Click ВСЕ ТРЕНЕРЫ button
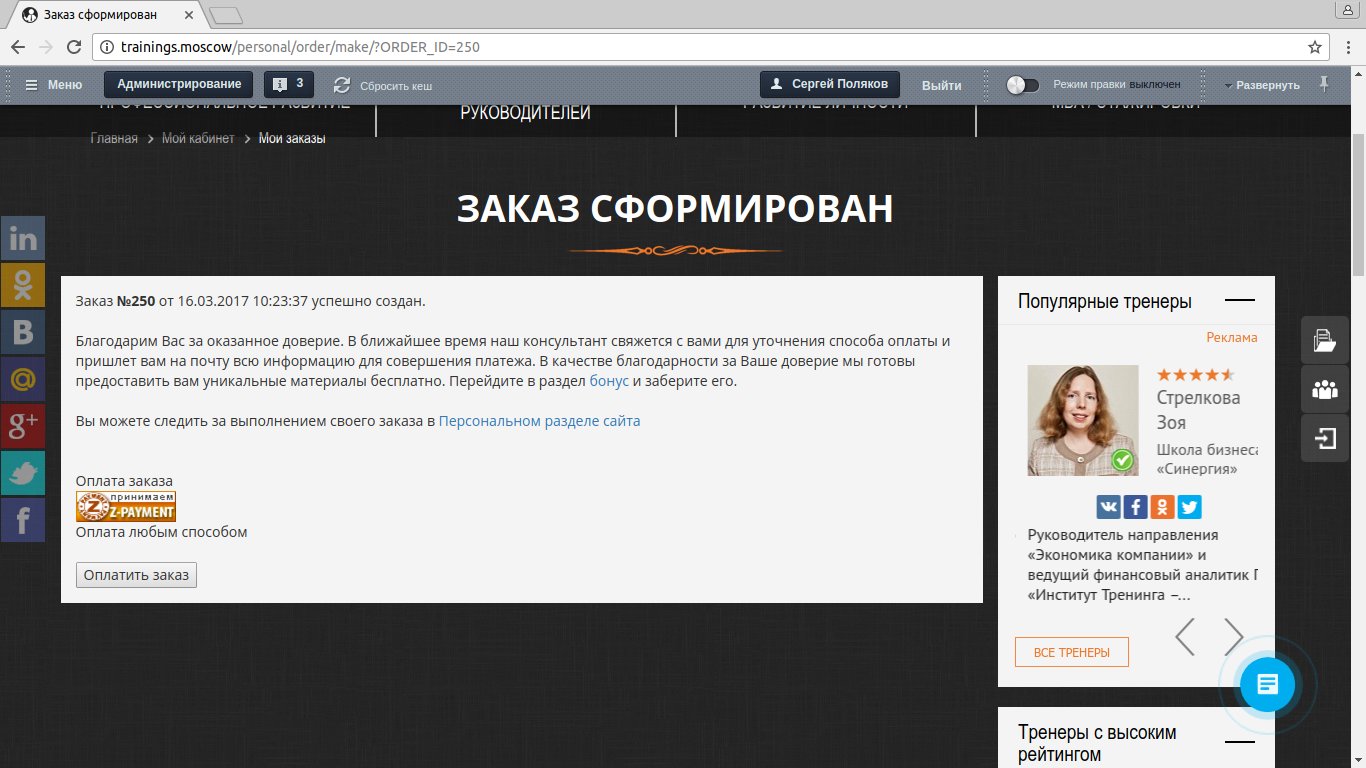Viewport: 1366px width, 768px height. pyautogui.click(x=1072, y=652)
